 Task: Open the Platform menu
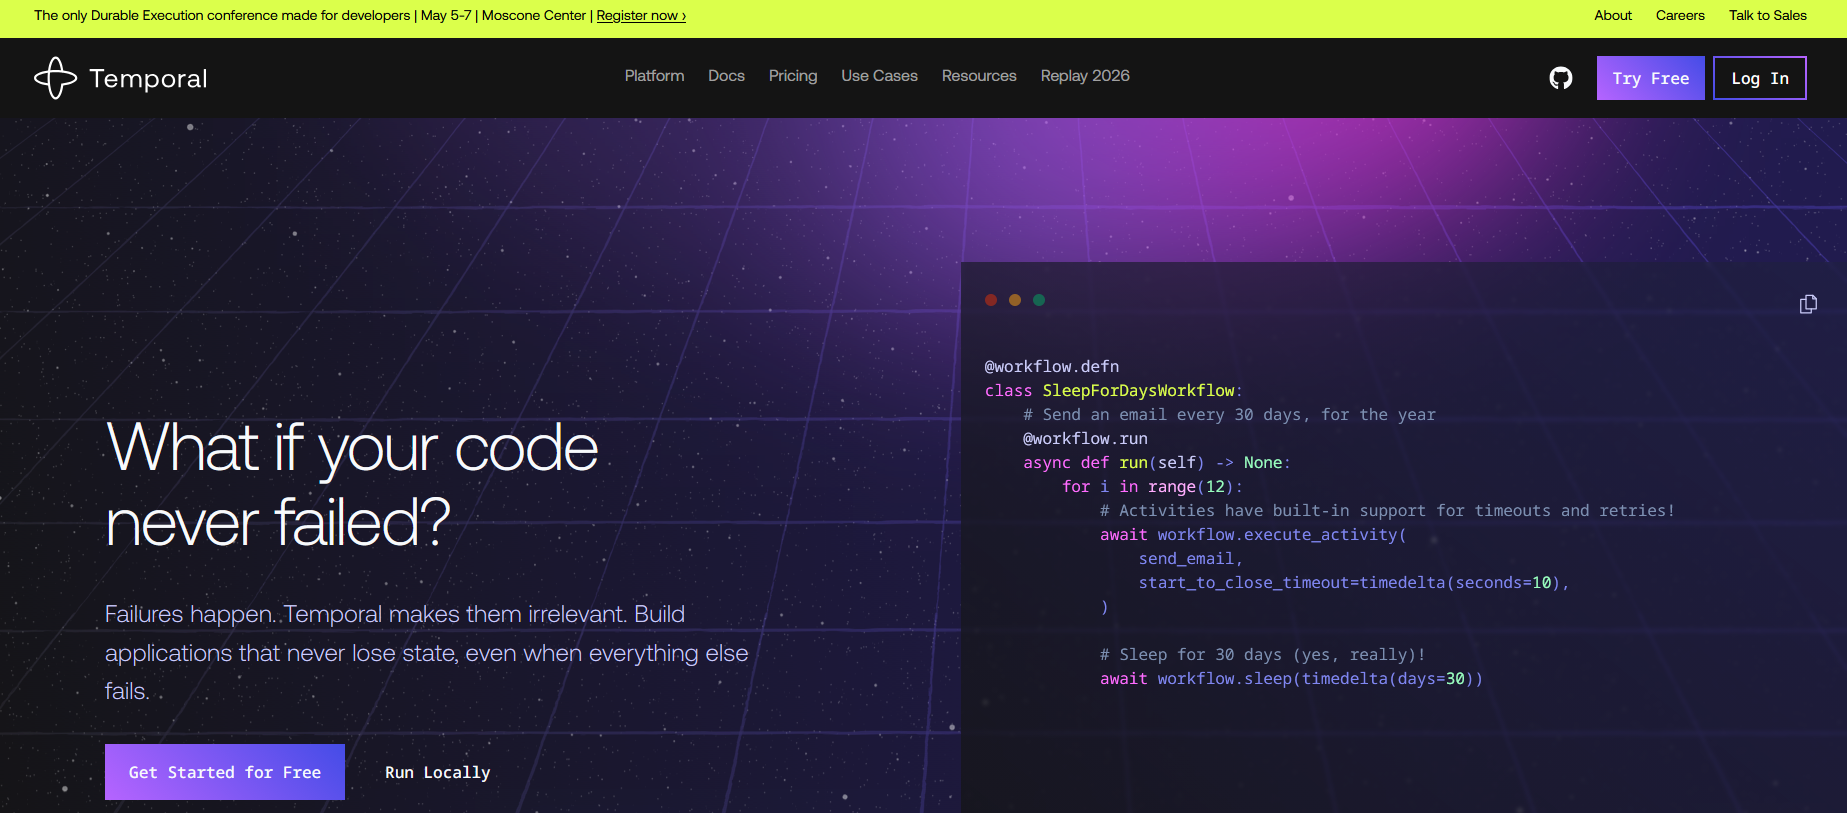coord(654,76)
